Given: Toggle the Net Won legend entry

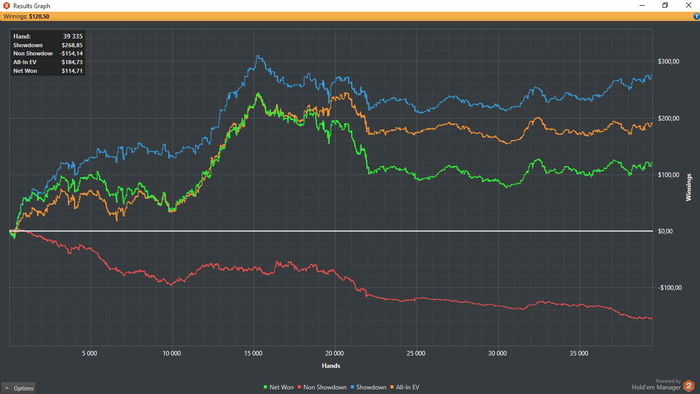Looking at the screenshot, I should (279, 387).
